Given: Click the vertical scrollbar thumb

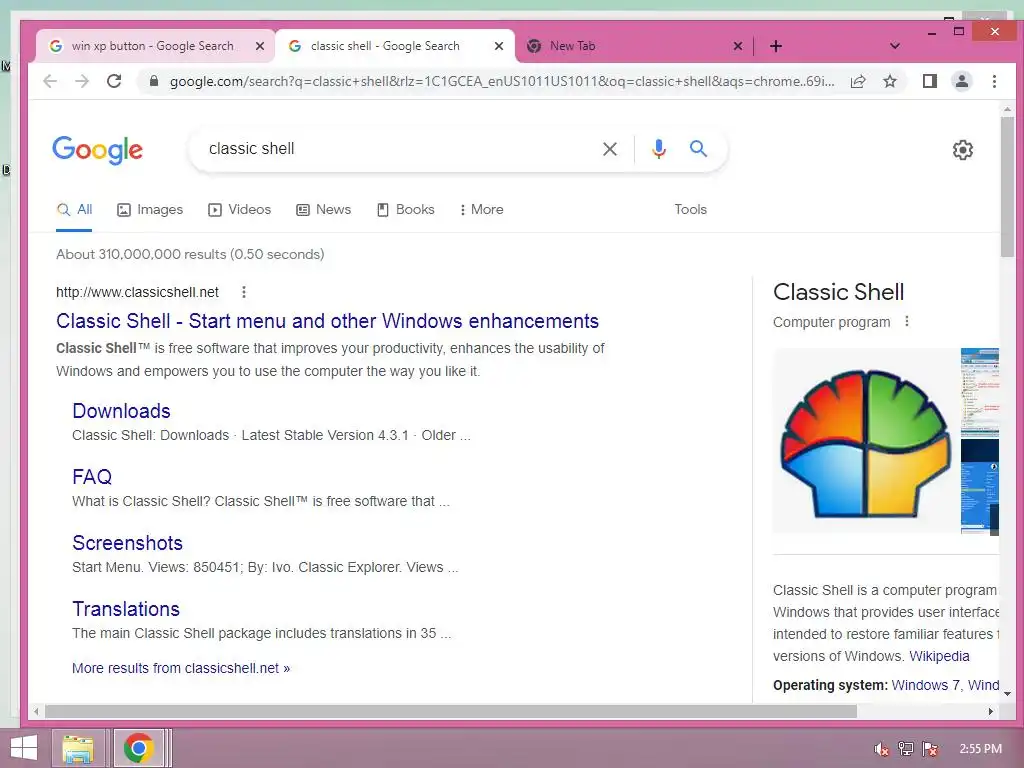Looking at the screenshot, I should click(1007, 186).
